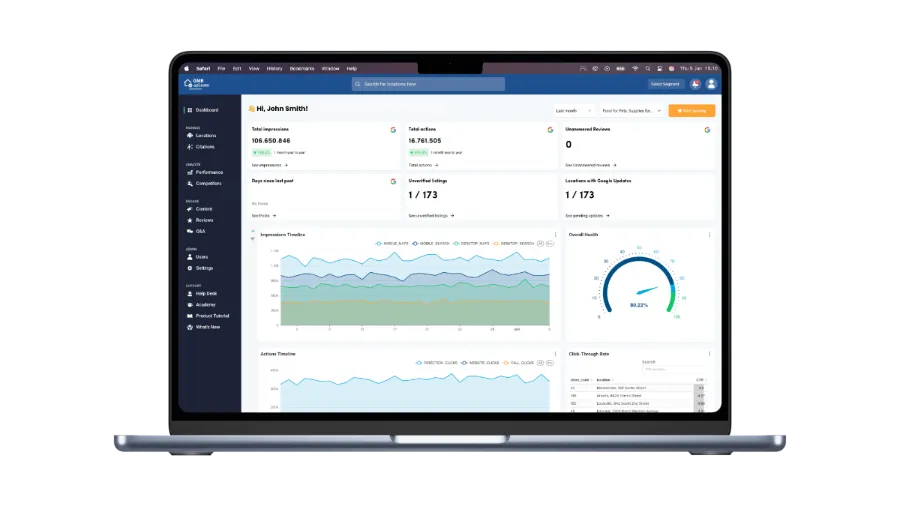Toggle MOBILE_MAPS series in Impressions legend
This screenshot has height=506, width=900.
click(x=392, y=244)
